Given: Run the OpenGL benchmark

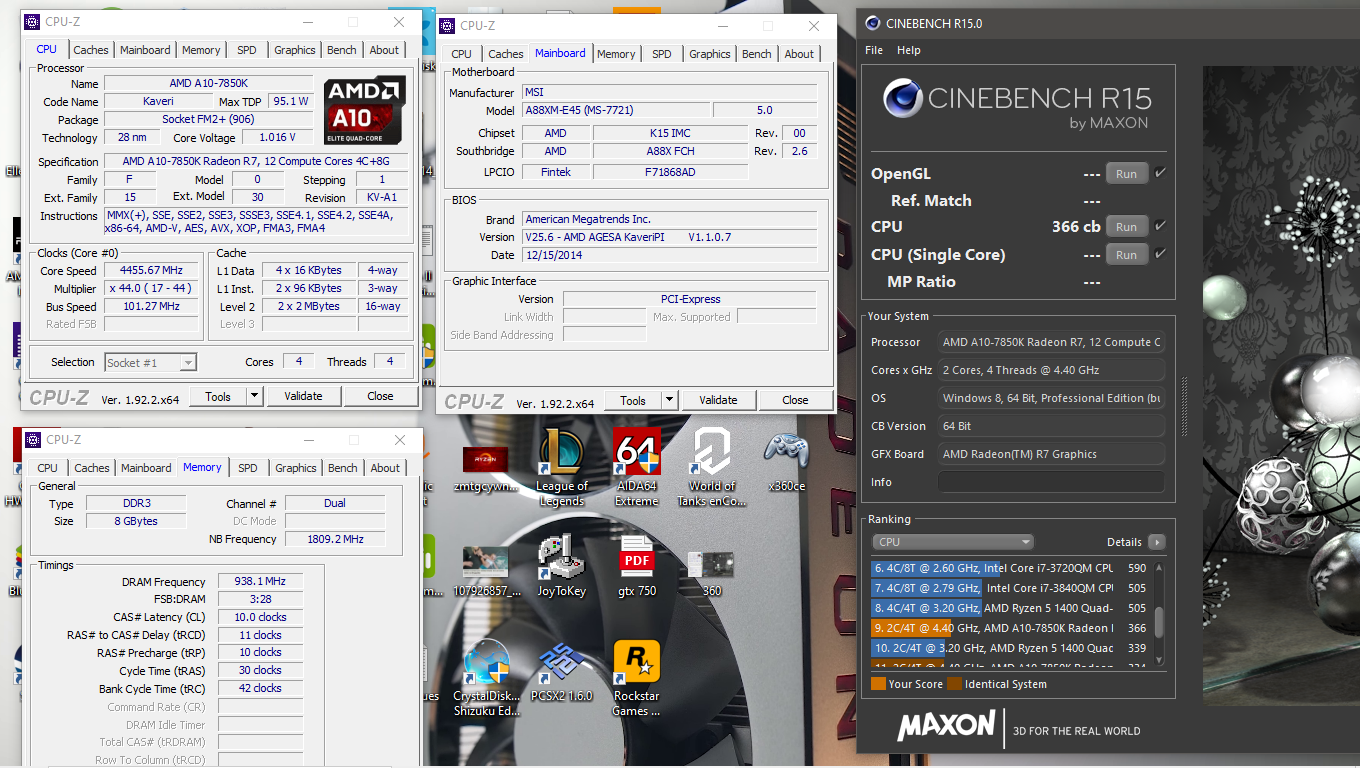Looking at the screenshot, I should [x=1126, y=174].
